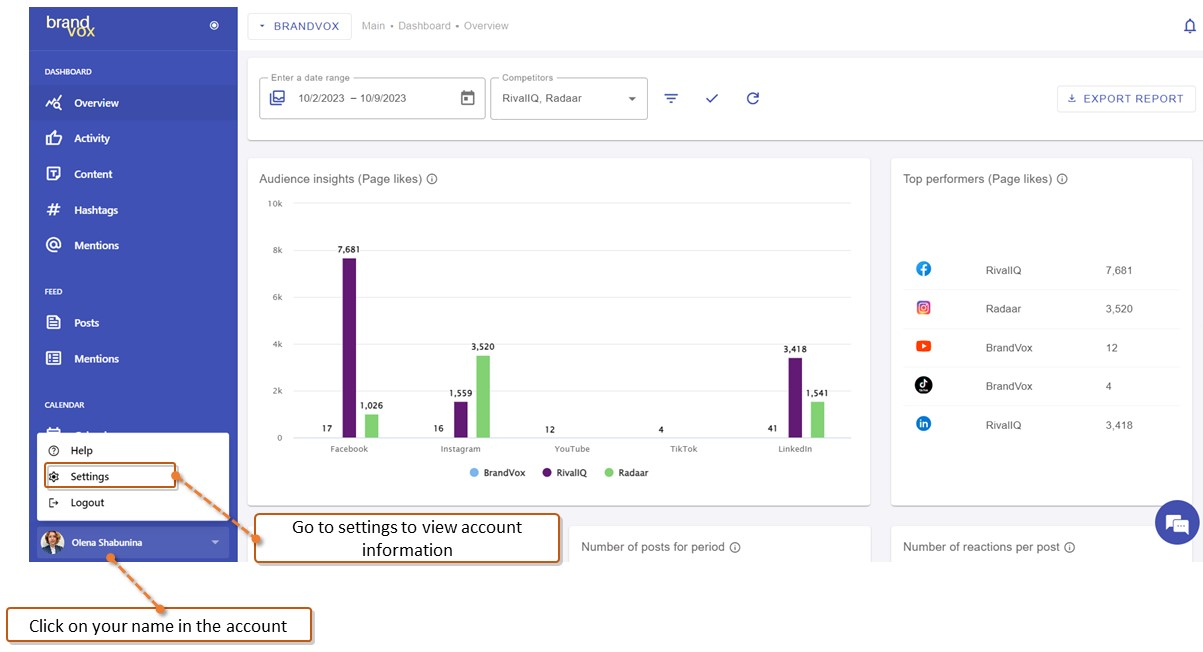Click the Help question-mark icon

(54, 451)
